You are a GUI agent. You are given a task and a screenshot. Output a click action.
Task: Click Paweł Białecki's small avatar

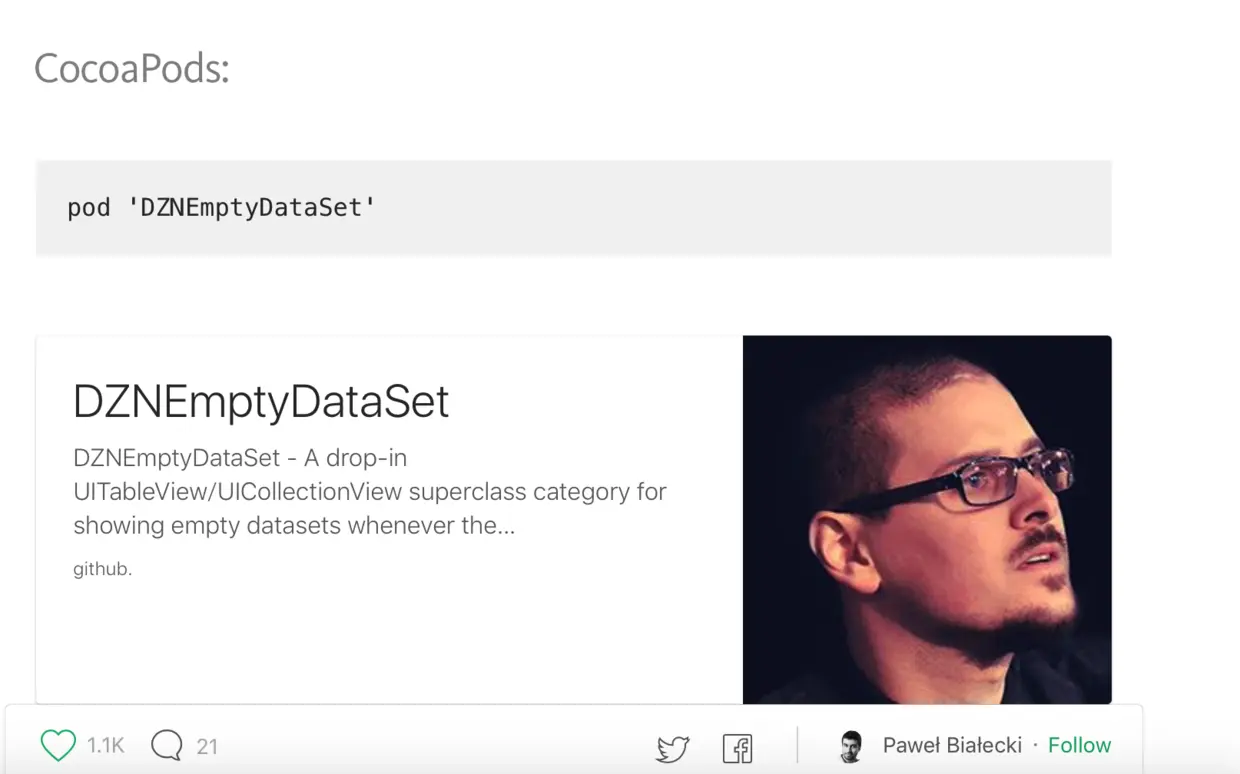point(851,746)
